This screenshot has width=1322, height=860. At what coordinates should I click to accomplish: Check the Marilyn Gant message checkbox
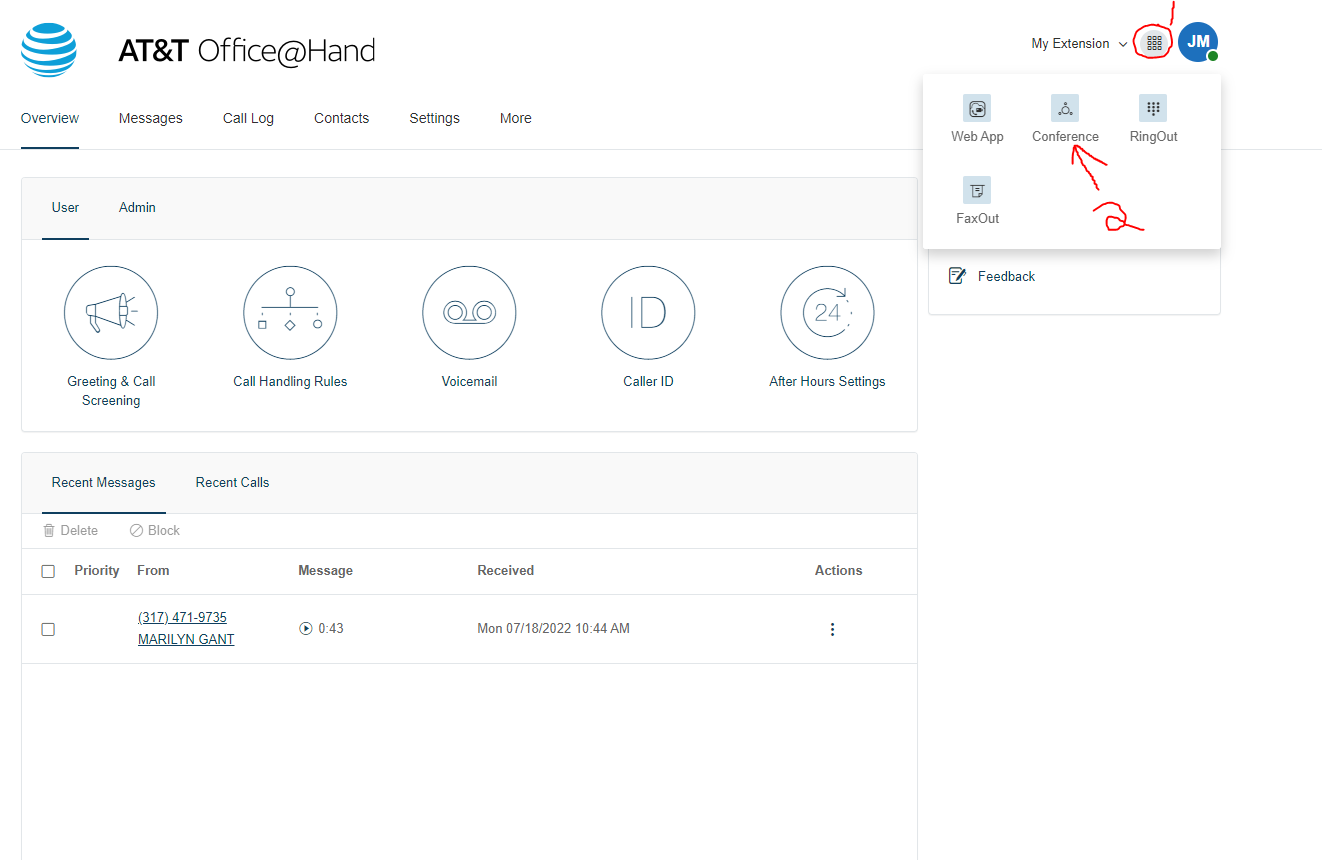coord(48,629)
